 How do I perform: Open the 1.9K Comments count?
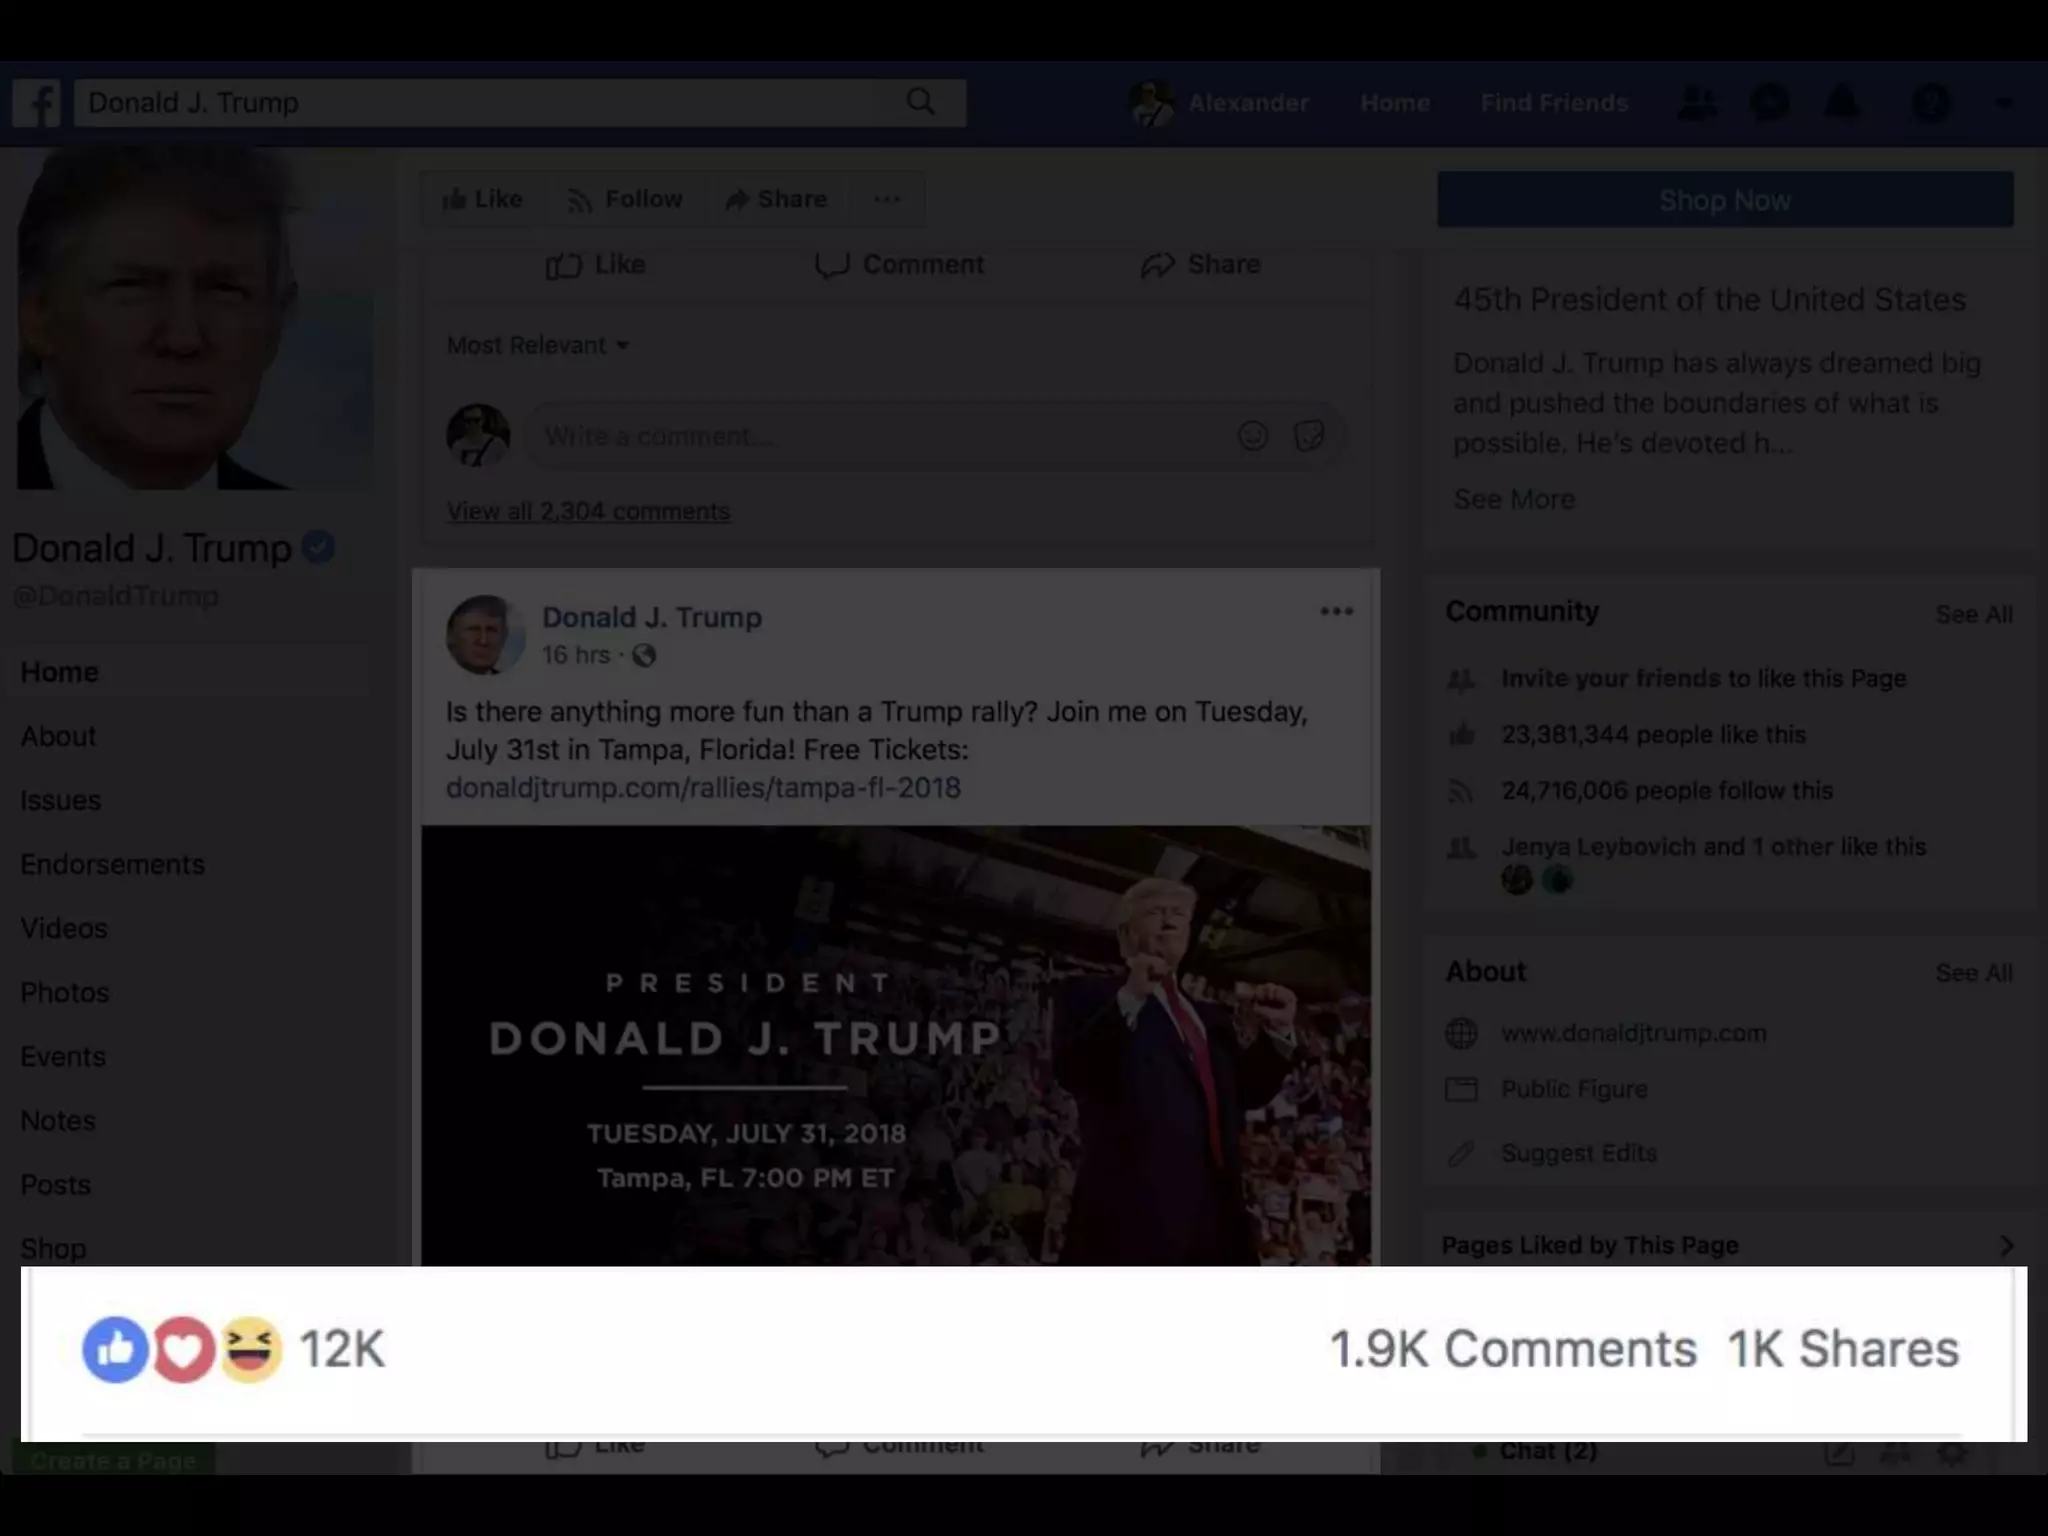[x=1513, y=1349]
